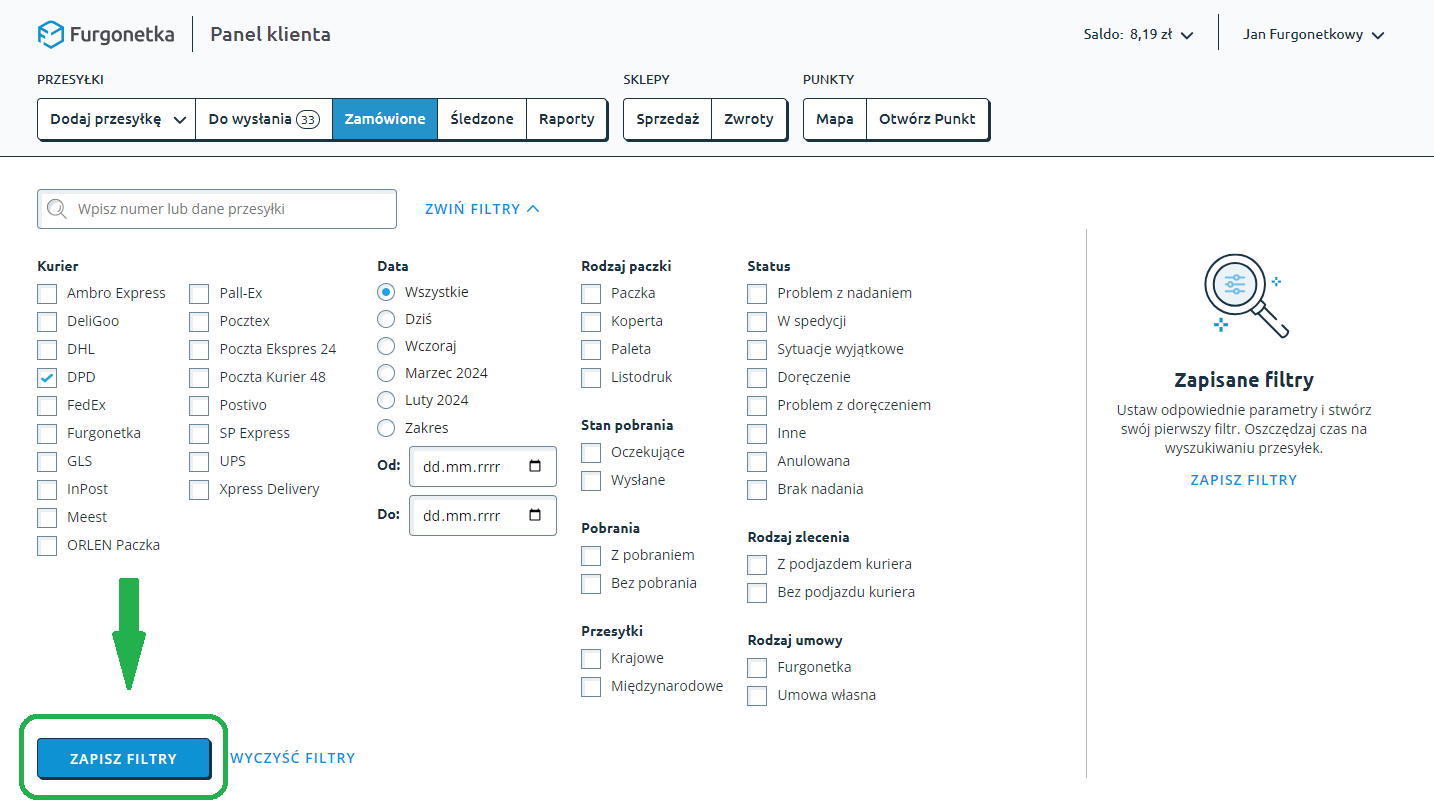The width and height of the screenshot is (1434, 801).
Task: Open the Jan Furgonetkowy account menu
Action: [x=1313, y=34]
